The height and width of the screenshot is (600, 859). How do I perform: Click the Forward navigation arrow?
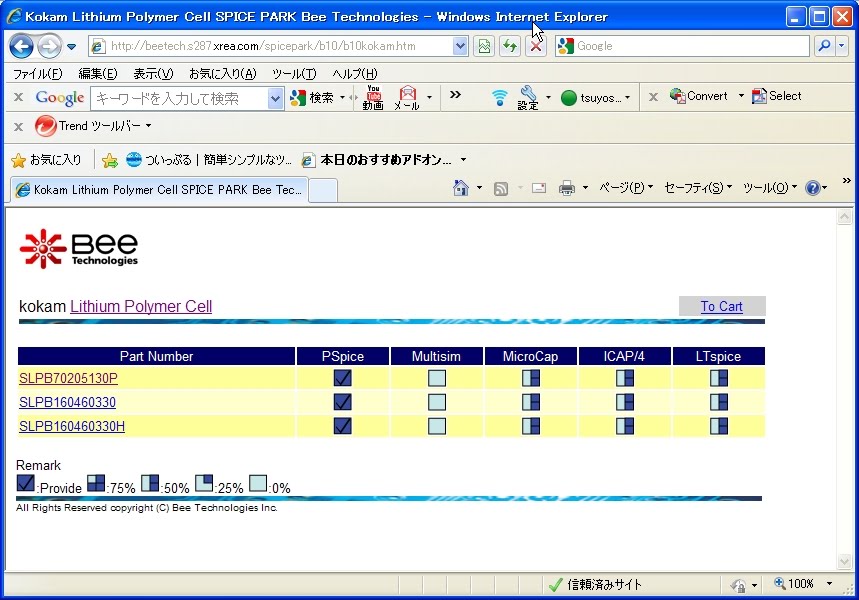(50, 47)
